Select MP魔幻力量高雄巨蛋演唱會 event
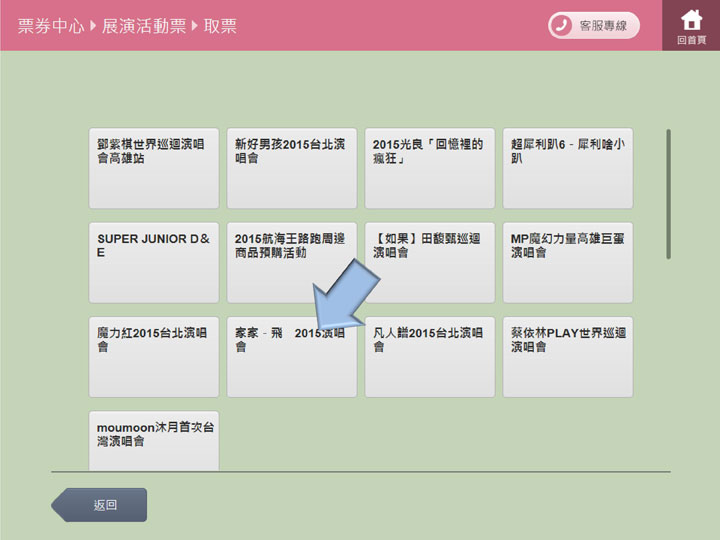 pyautogui.click(x=567, y=263)
